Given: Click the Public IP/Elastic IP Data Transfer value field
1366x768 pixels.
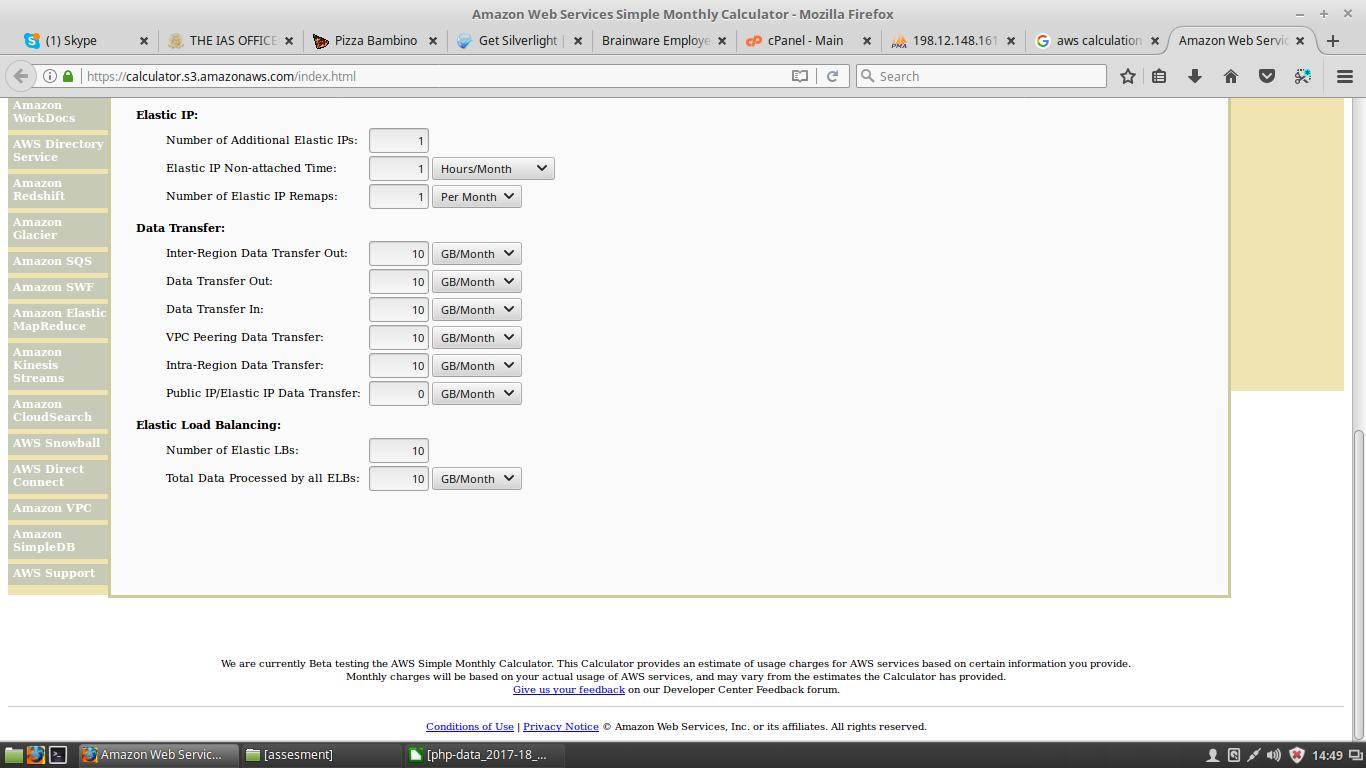Looking at the screenshot, I should 399,394.
